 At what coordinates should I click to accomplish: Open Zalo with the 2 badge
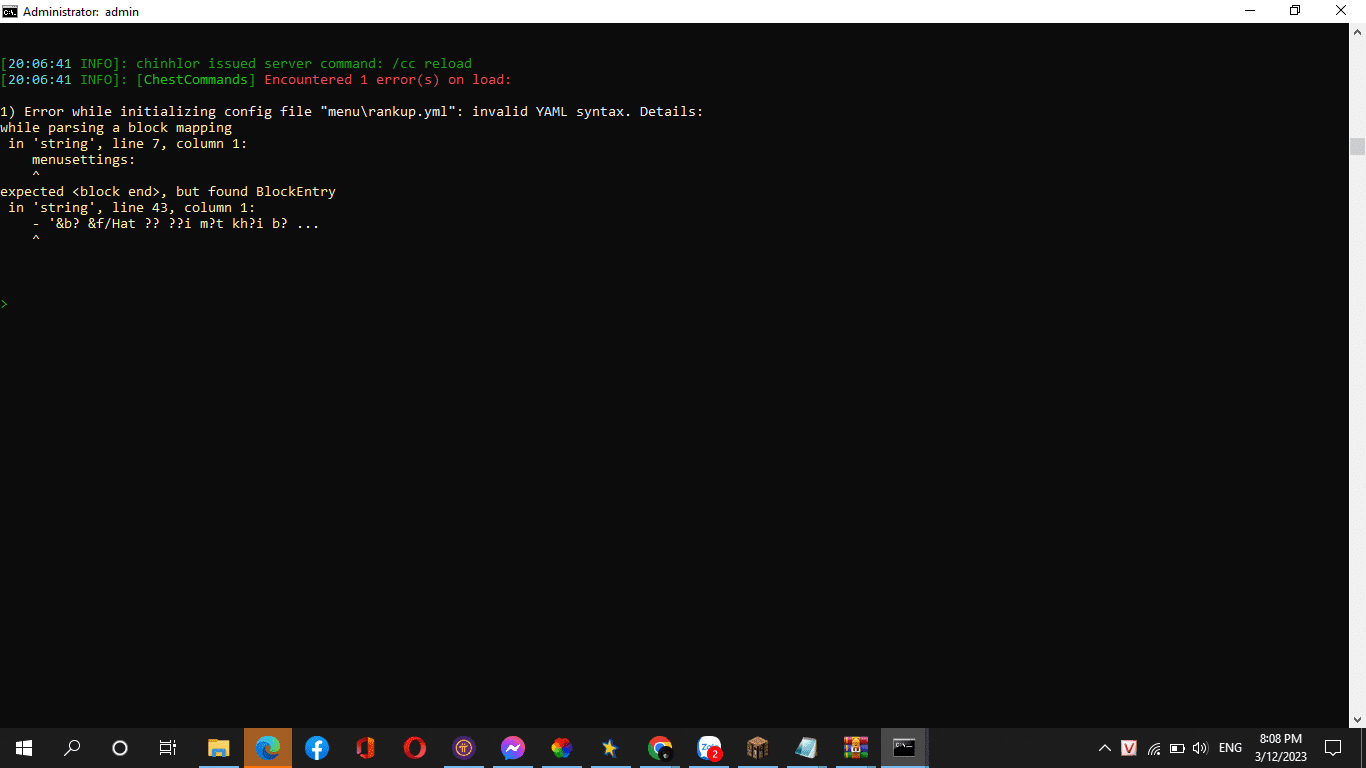[708, 748]
